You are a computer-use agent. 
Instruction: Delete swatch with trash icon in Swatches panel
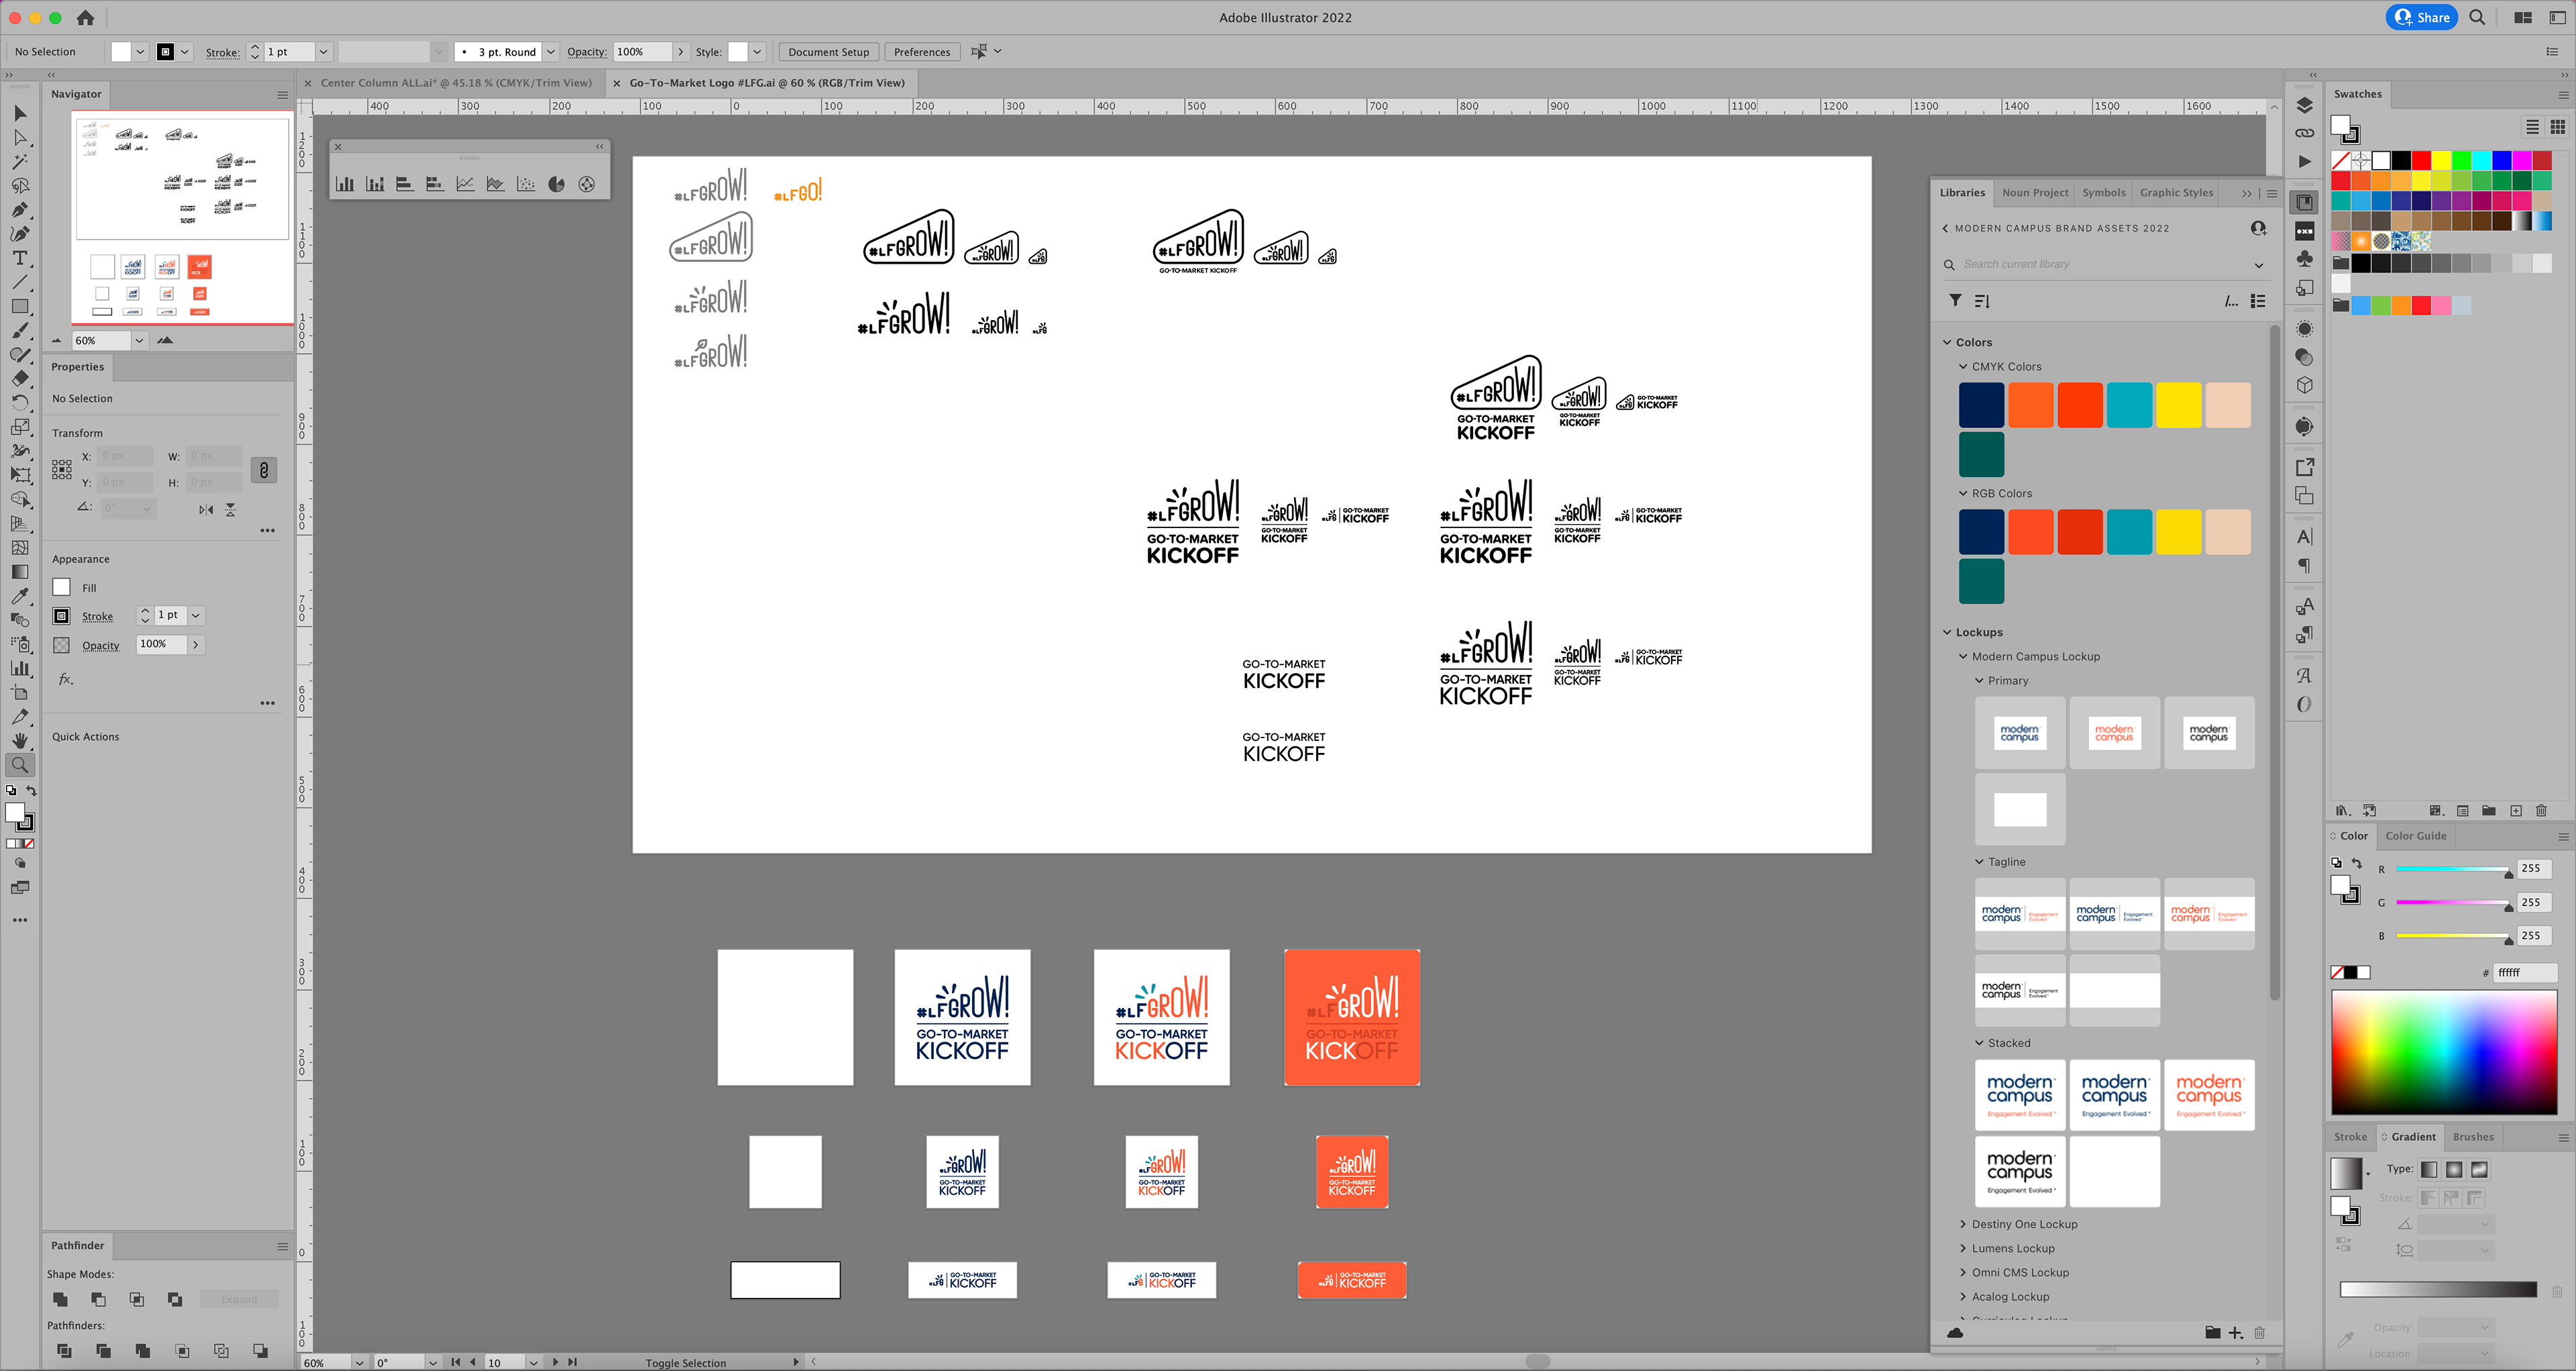click(x=2541, y=811)
